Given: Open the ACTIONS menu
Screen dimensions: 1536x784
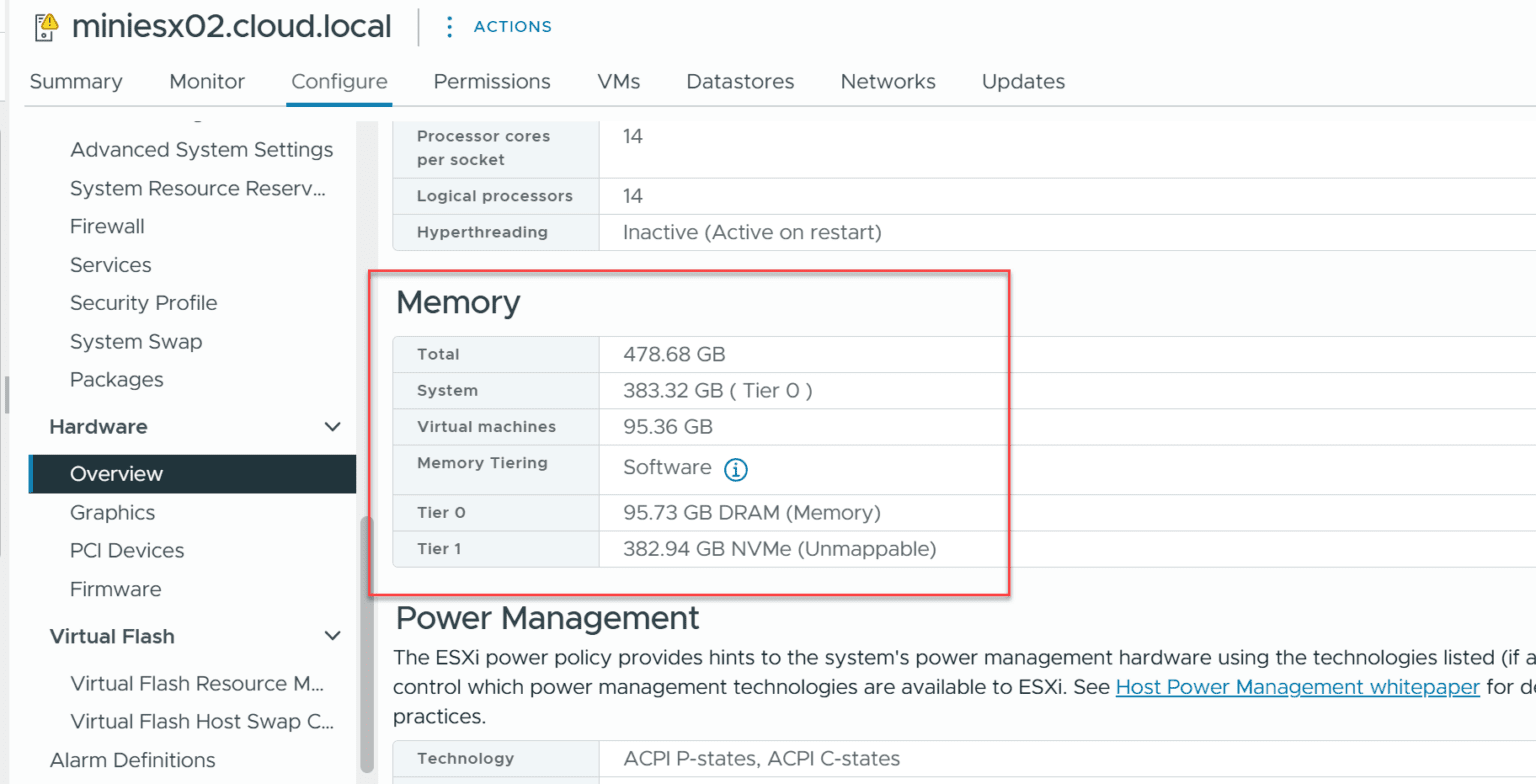Looking at the screenshot, I should coord(512,26).
